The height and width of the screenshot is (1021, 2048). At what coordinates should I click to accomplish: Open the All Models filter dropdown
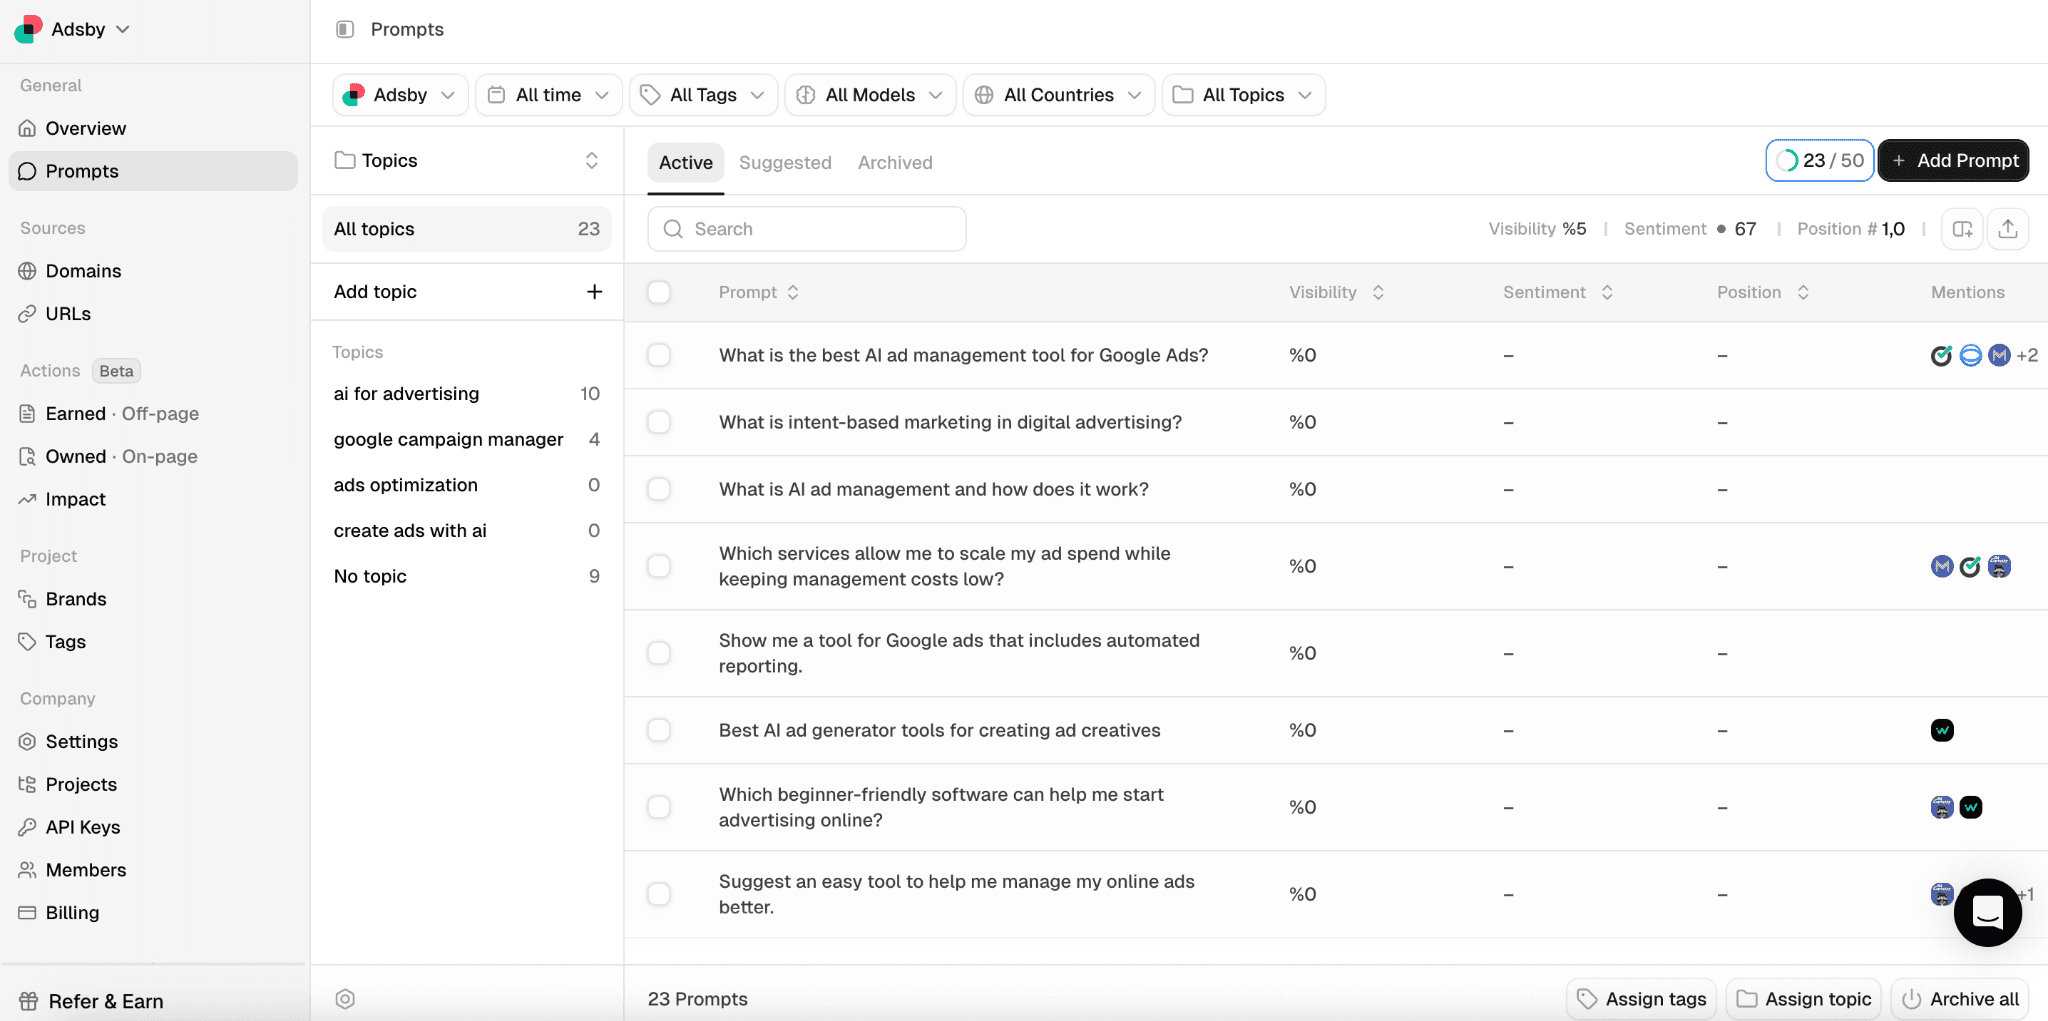[870, 95]
